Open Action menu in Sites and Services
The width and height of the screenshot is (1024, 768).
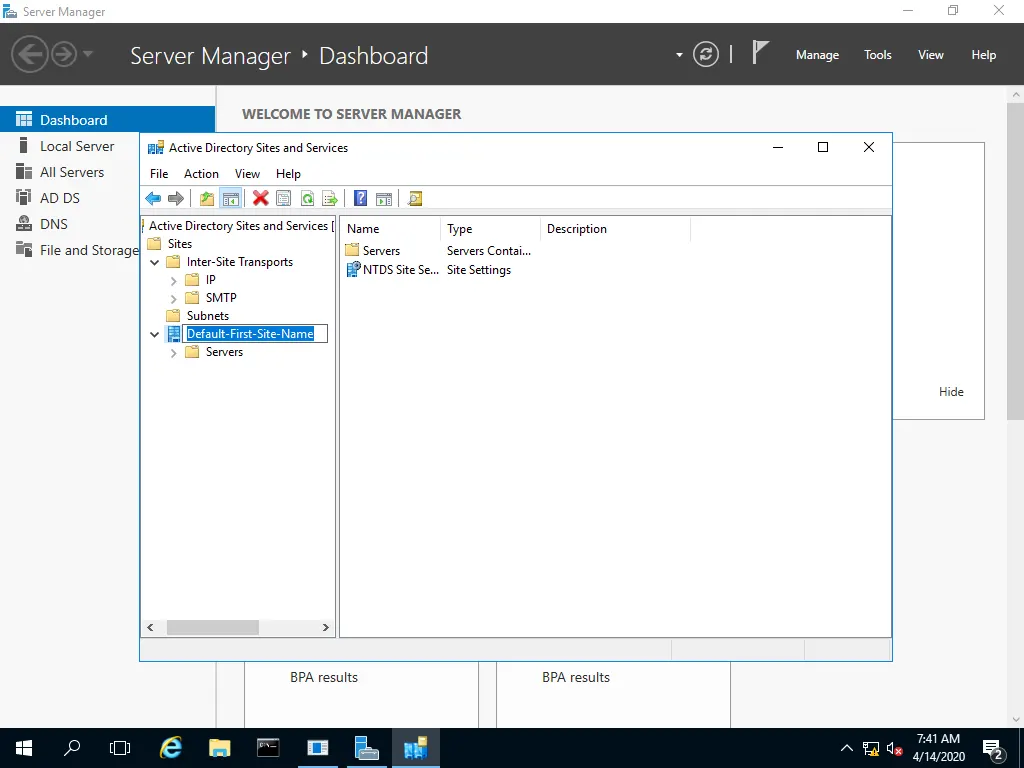click(x=201, y=174)
